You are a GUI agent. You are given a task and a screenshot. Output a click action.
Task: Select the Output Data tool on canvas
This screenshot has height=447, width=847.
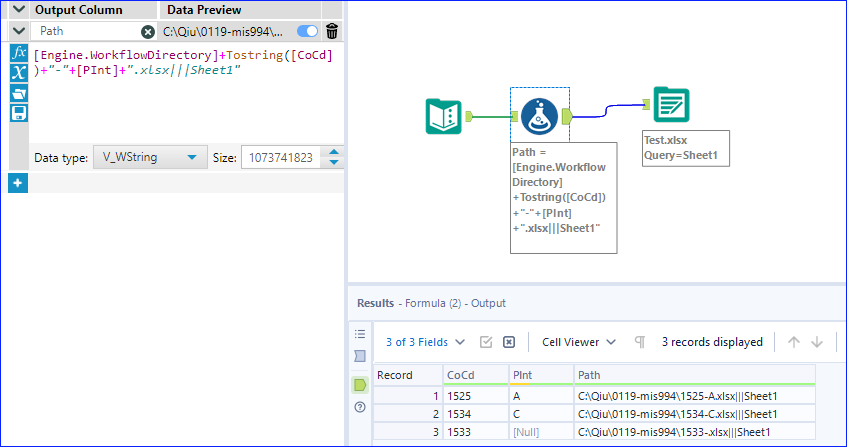point(671,104)
